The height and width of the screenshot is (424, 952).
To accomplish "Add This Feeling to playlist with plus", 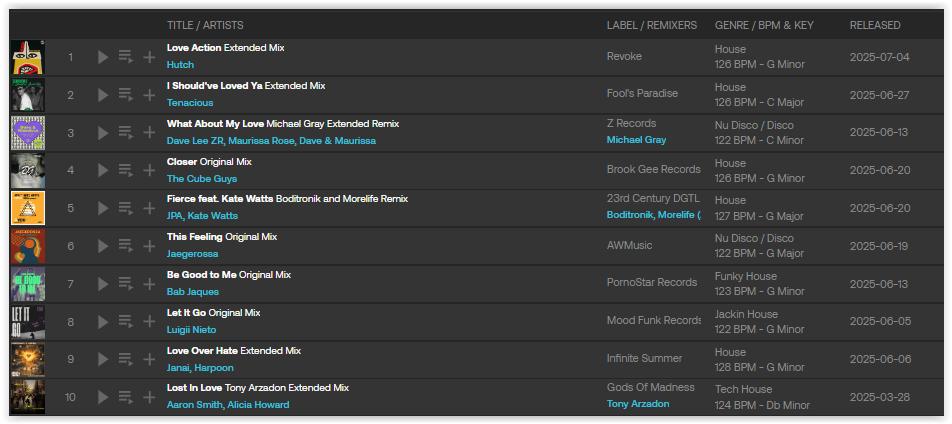I will pos(149,246).
